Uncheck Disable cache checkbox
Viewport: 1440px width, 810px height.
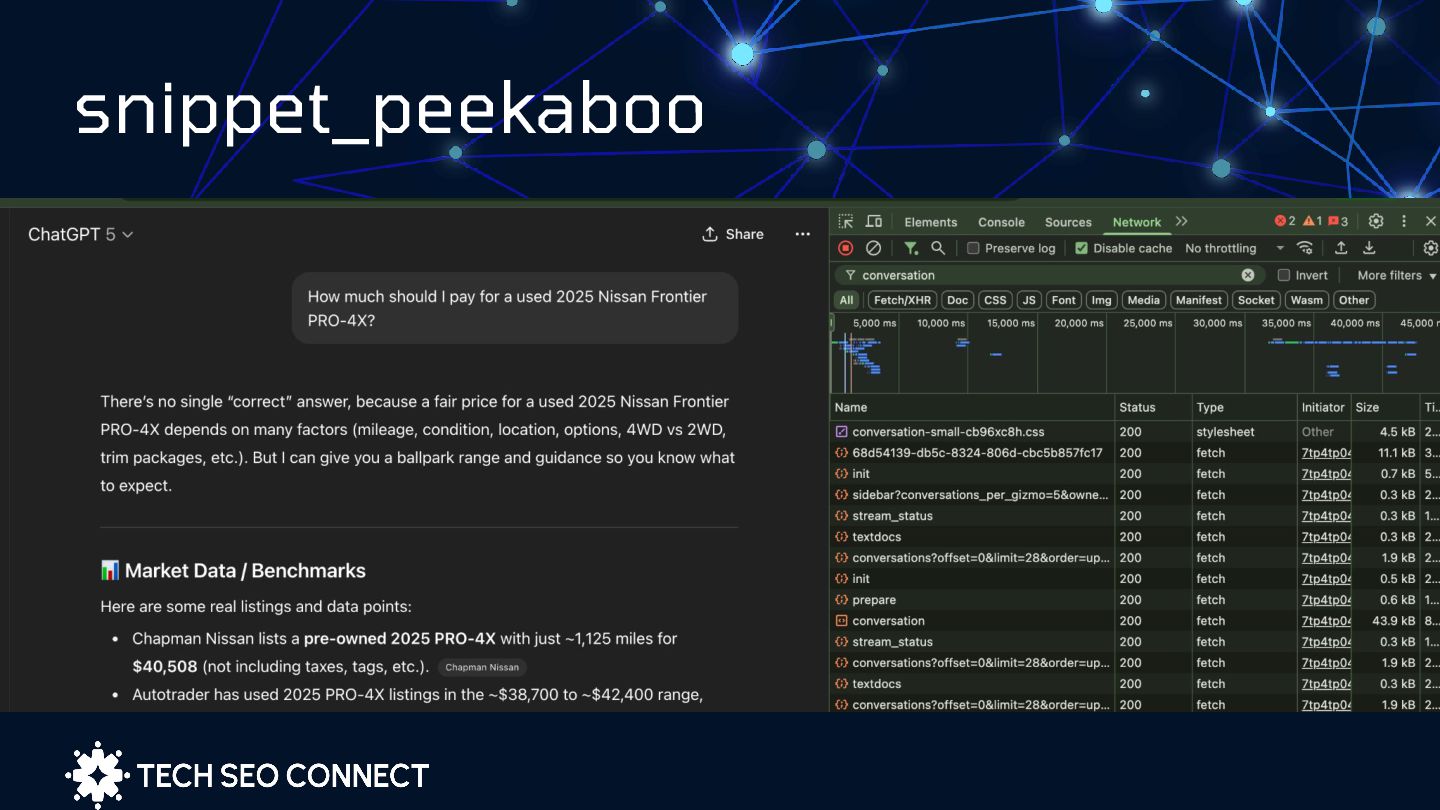pyautogui.click(x=1081, y=248)
